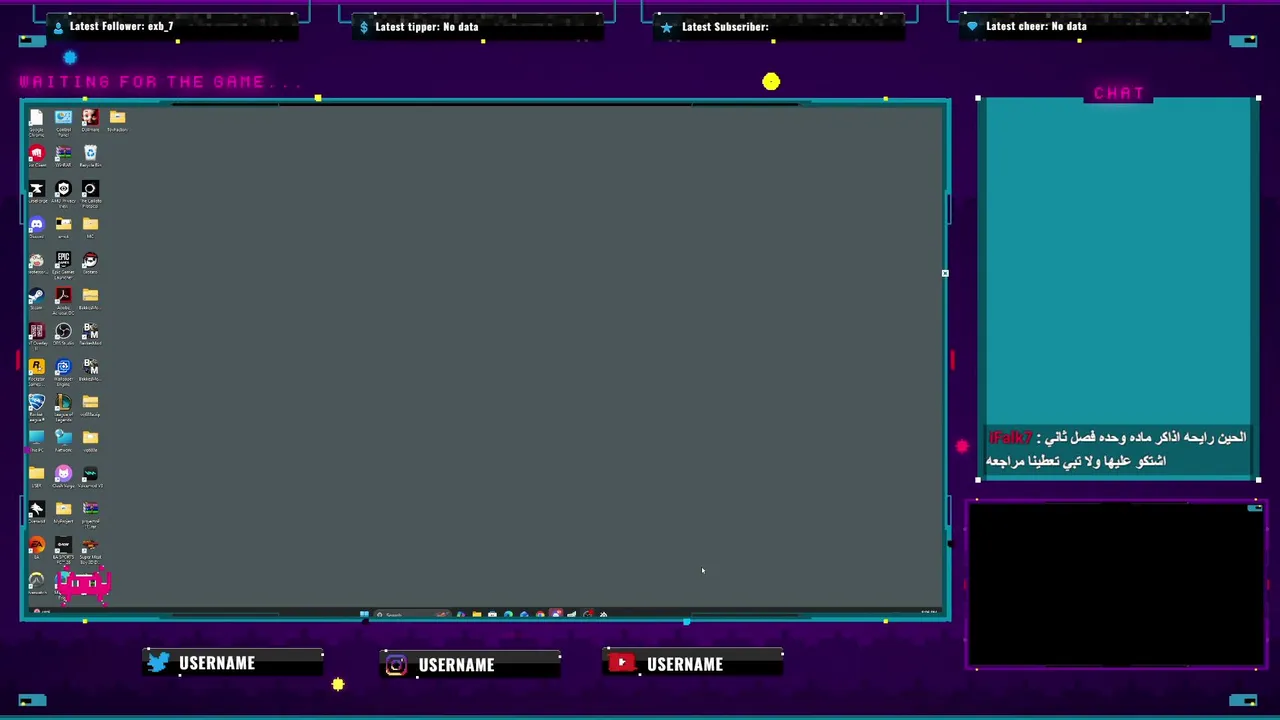Screen dimensions: 1280x720
Task: Select The Callisto Protocol shortcut
Action: tap(90, 193)
